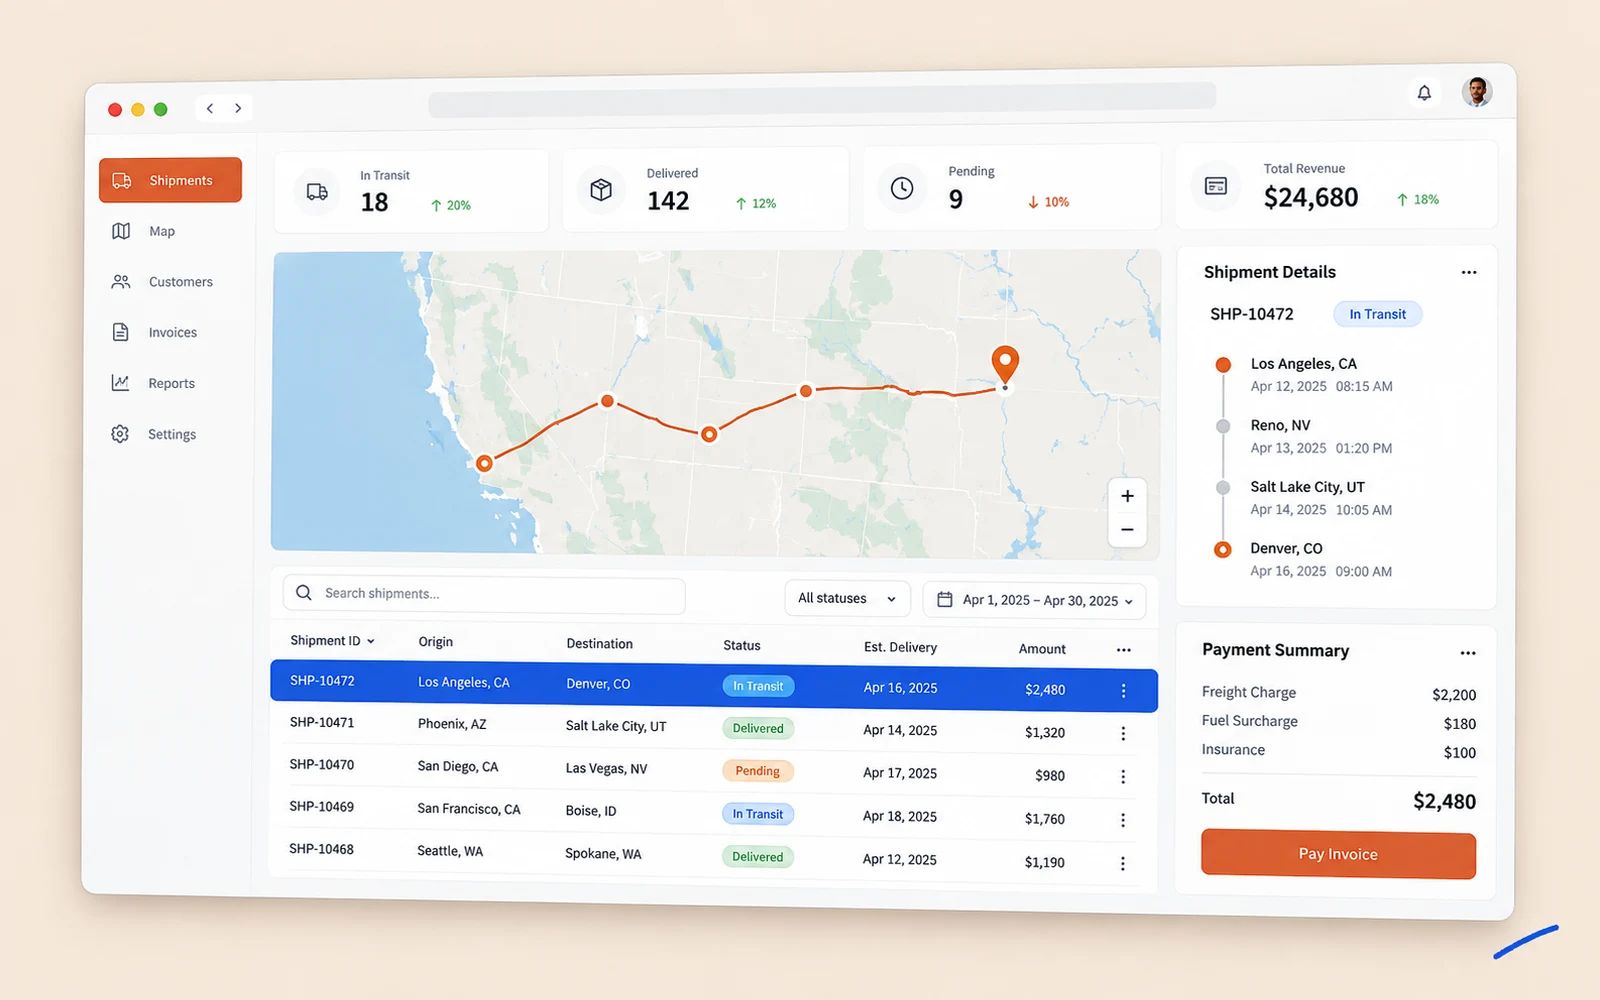Select the SHP-10468 shipment ID

point(321,849)
